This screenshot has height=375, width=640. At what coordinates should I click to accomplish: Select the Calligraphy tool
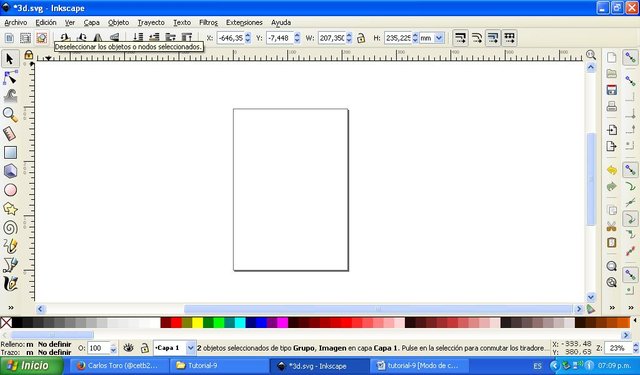click(x=10, y=284)
